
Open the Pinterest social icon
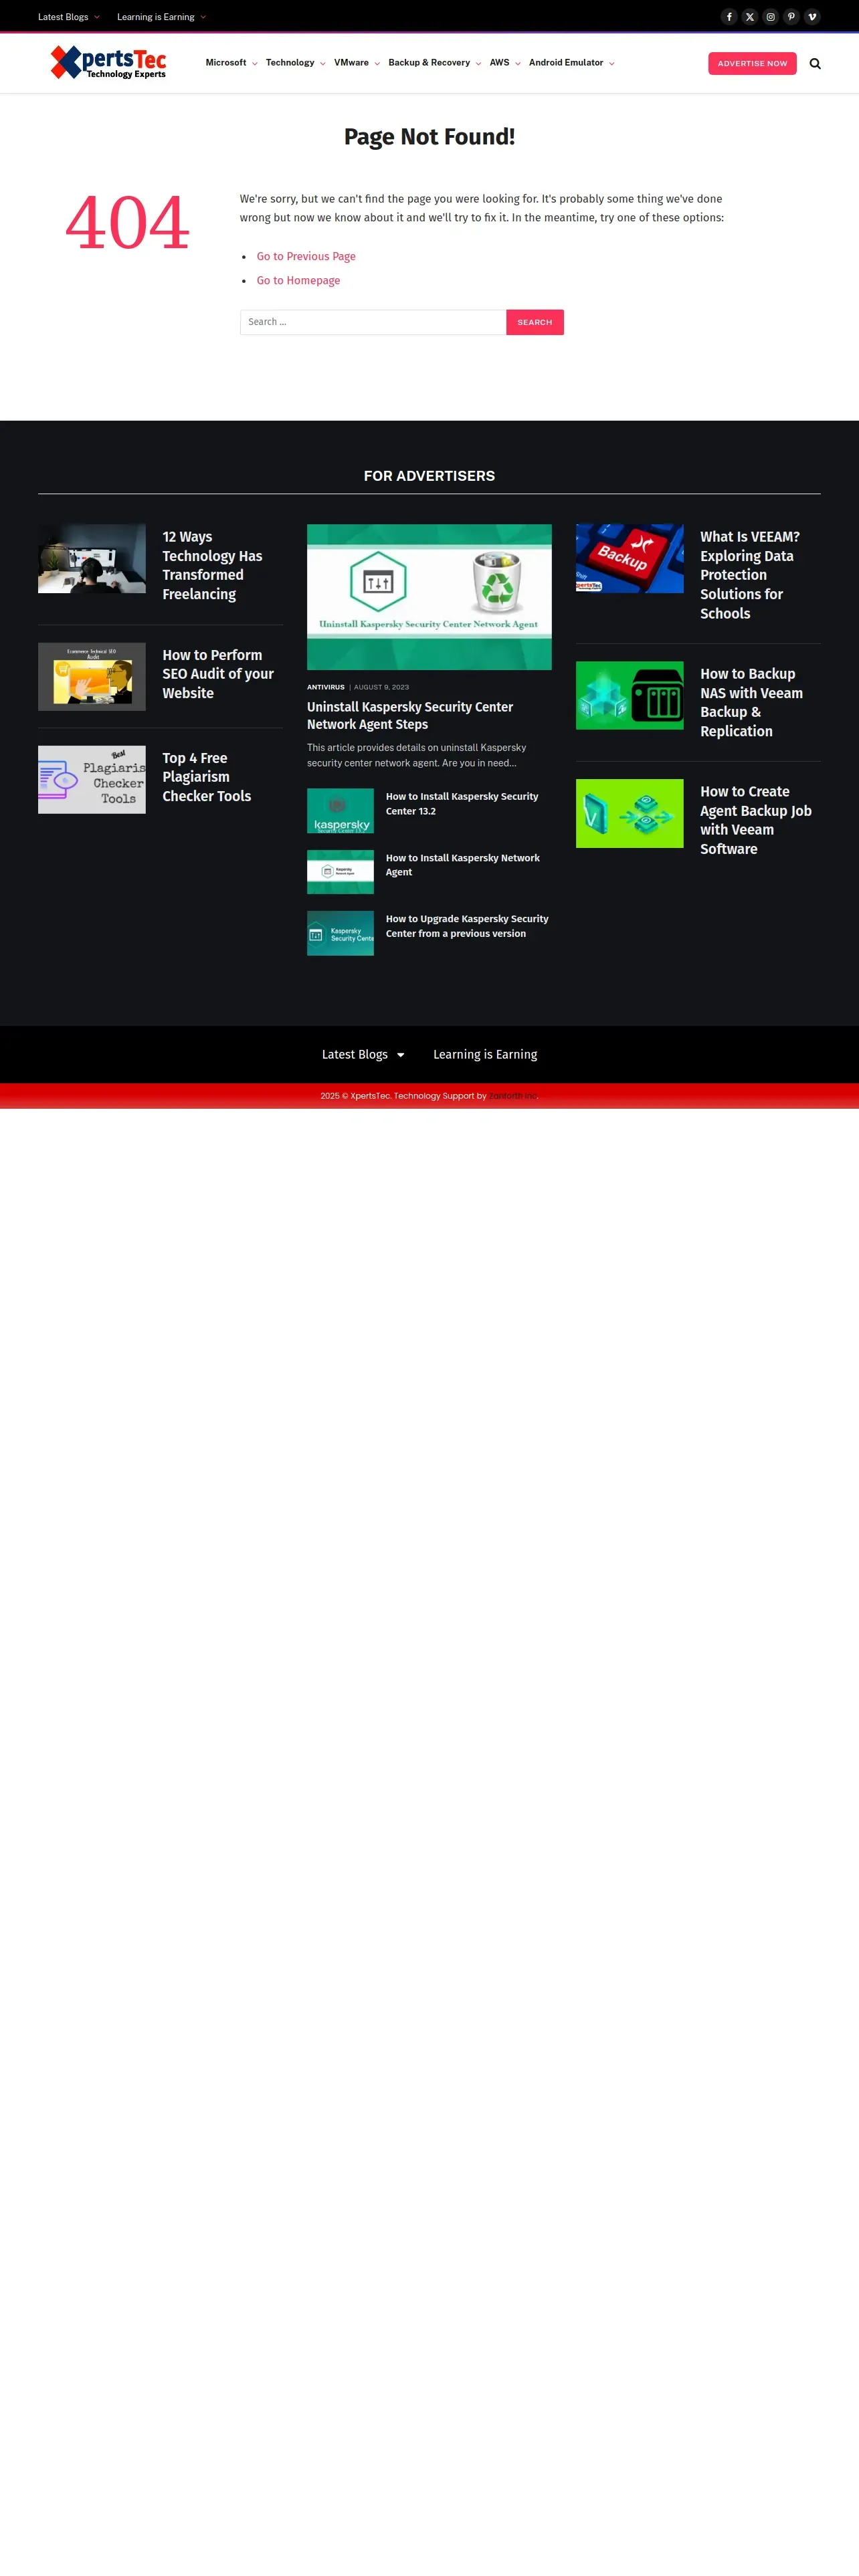(x=791, y=17)
